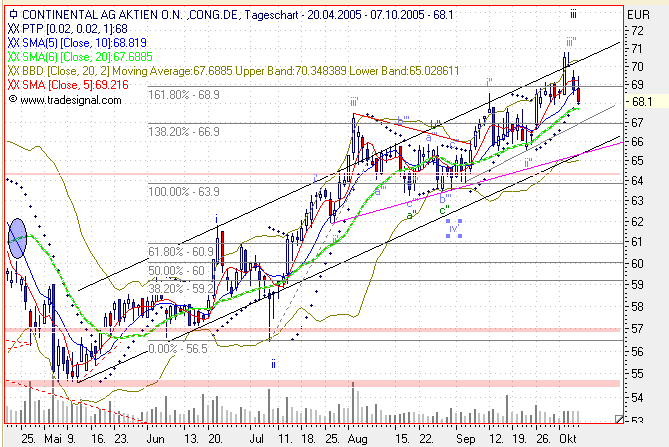Click the 13. date axis label
Viewport: 669px width, 447px height.
192,438
